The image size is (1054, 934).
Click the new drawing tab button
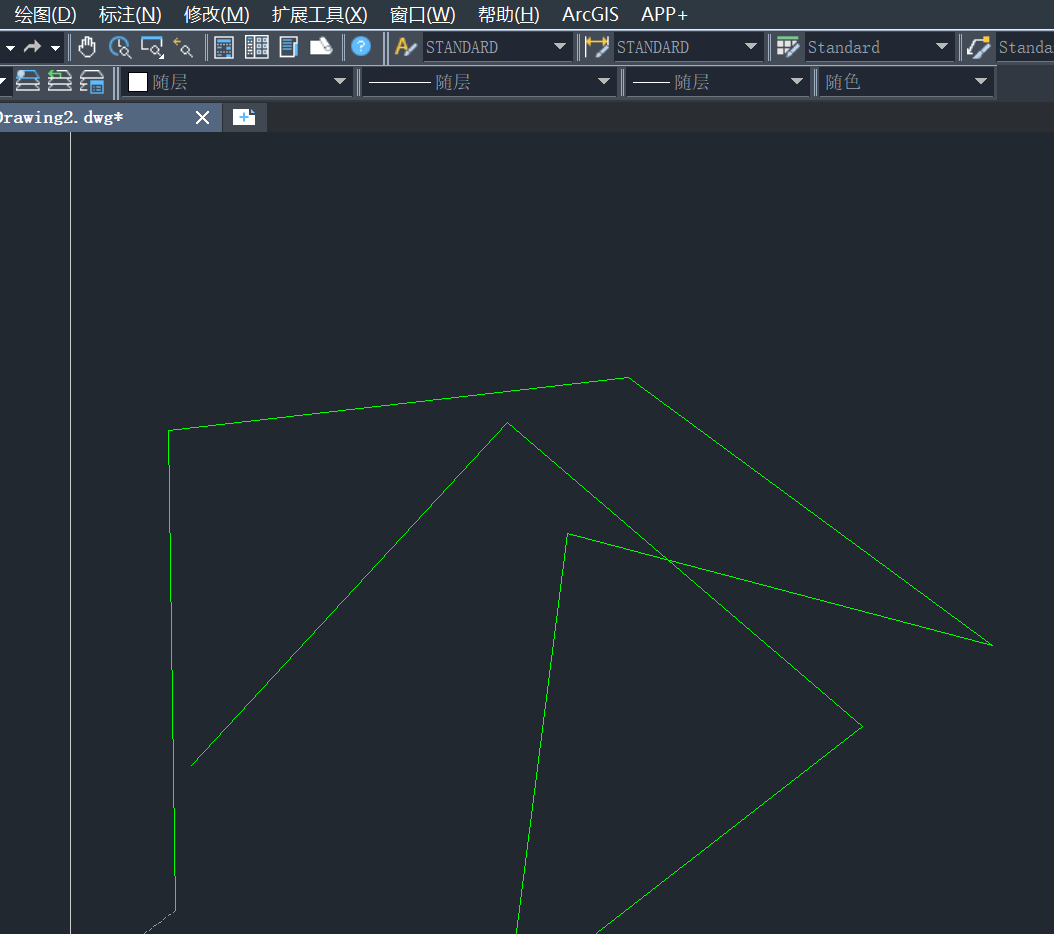(244, 117)
